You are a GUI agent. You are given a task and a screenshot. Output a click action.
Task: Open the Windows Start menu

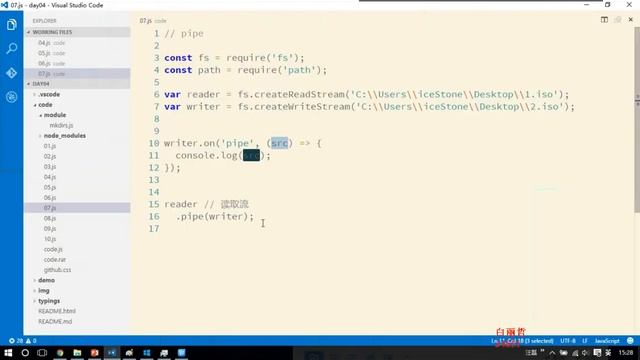[x=8, y=353]
